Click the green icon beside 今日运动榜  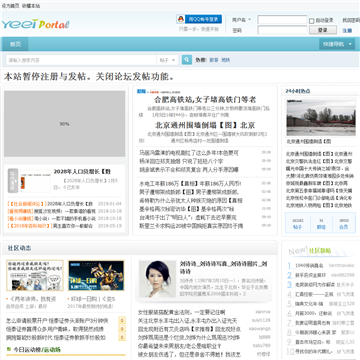pyautogui.click(x=9, y=350)
